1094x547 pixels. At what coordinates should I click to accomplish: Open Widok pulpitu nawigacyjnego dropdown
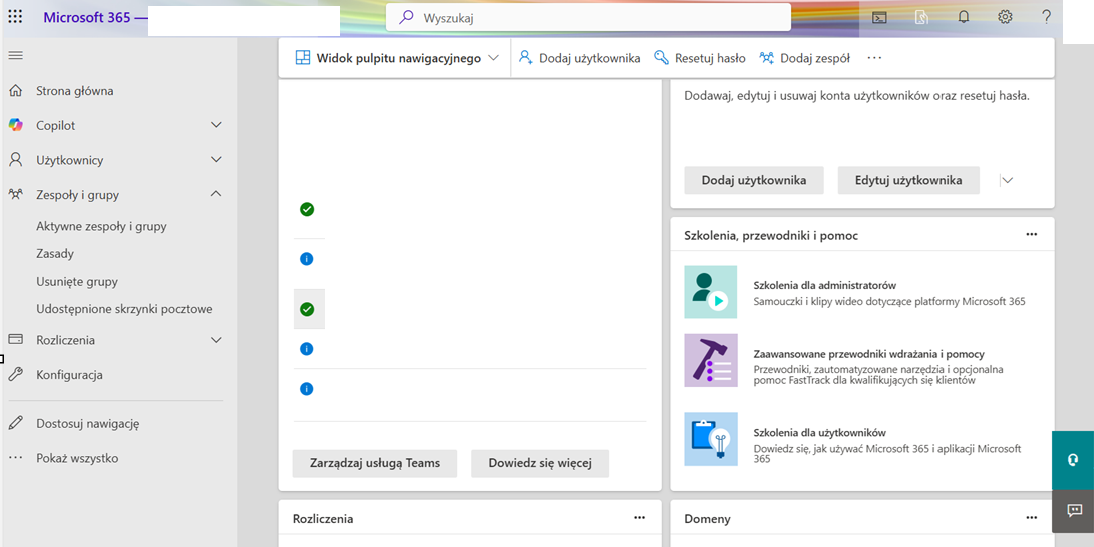click(398, 58)
